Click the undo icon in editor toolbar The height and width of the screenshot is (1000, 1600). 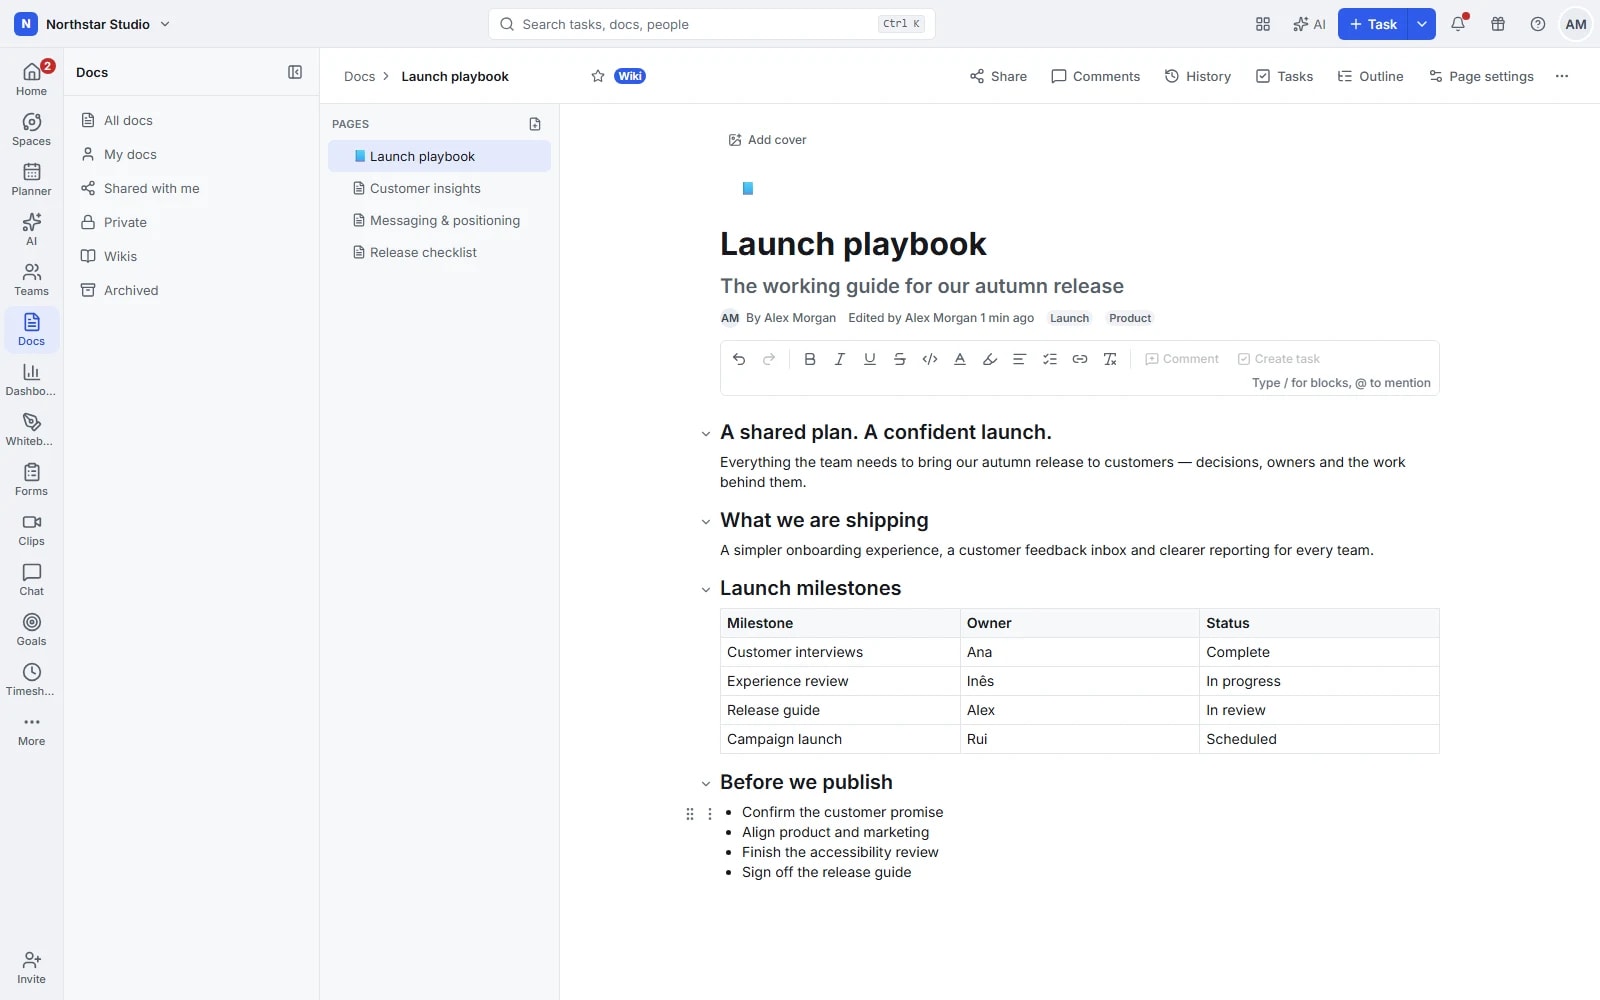(739, 359)
